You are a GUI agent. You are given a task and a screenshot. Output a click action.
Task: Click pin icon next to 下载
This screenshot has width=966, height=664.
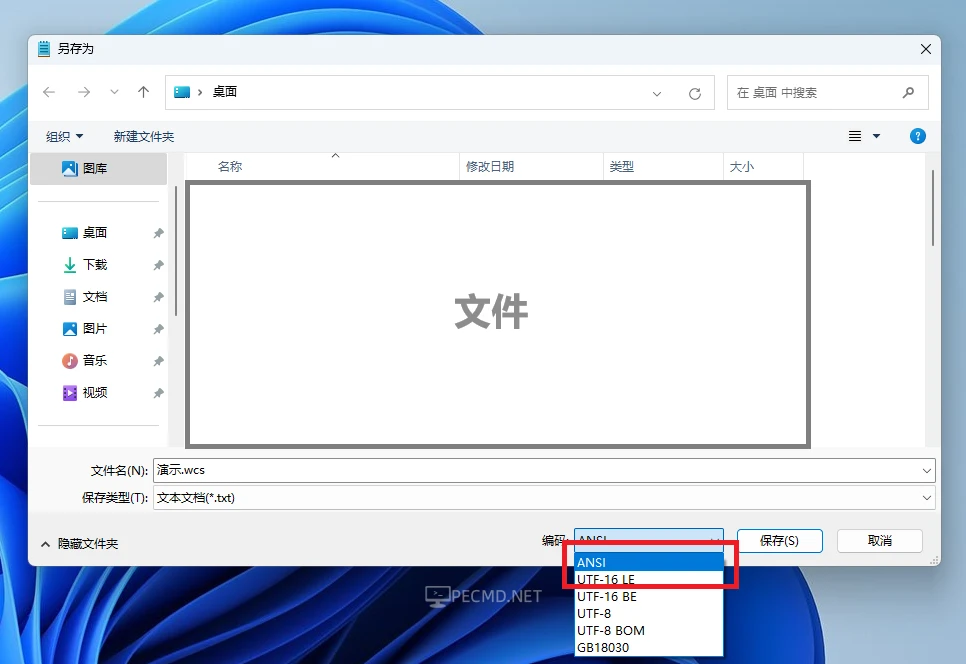click(x=158, y=265)
